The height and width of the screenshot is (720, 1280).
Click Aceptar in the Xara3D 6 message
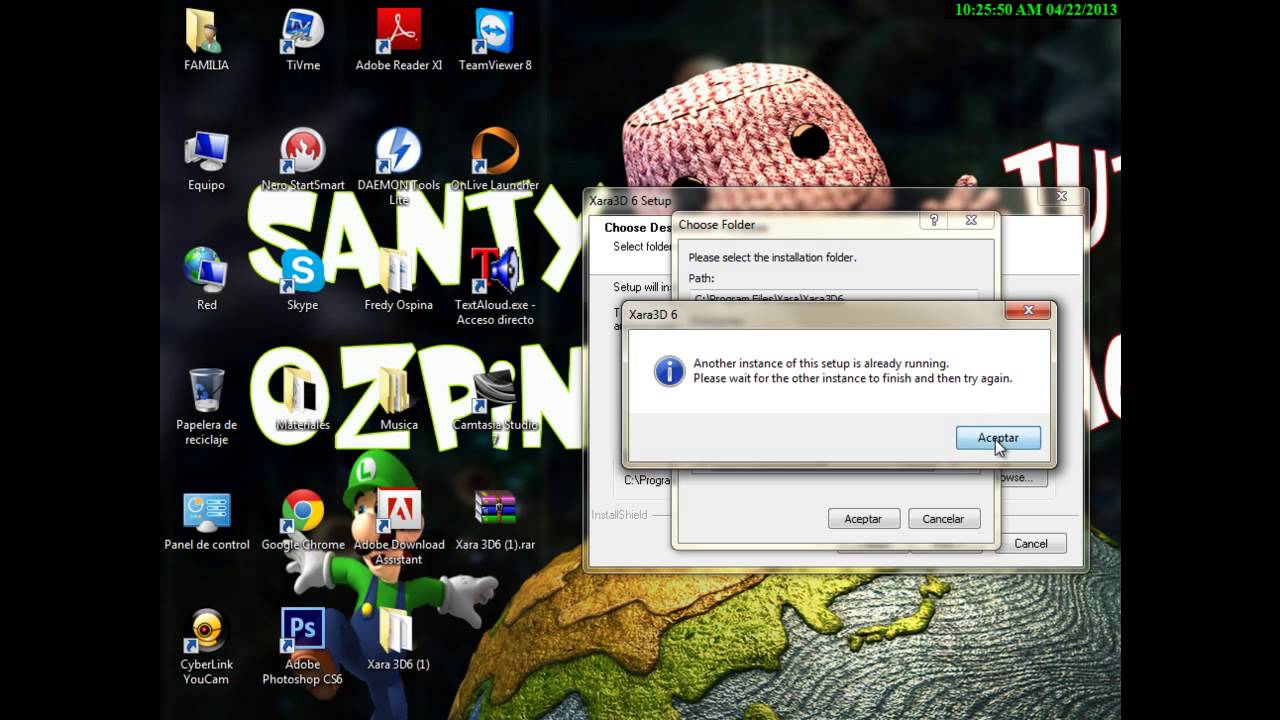(x=998, y=438)
